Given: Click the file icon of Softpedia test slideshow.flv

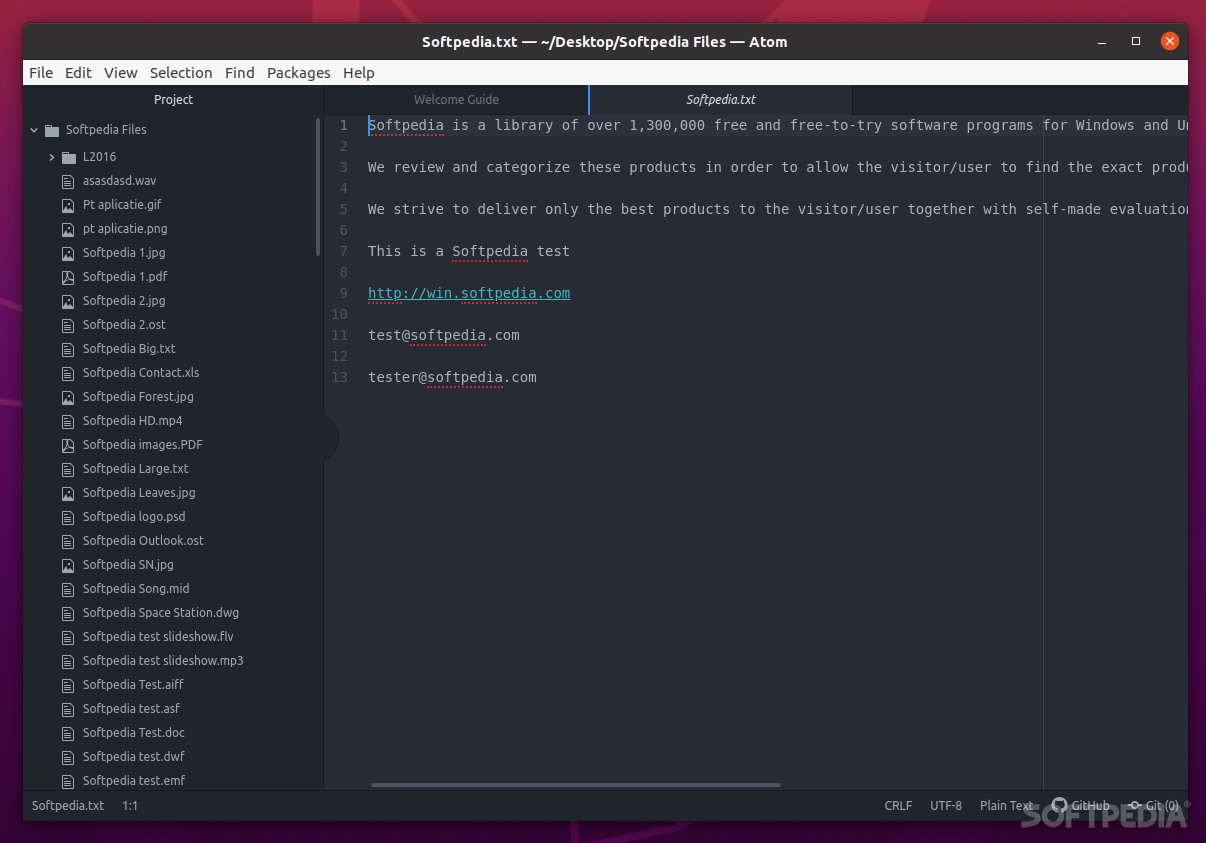Looking at the screenshot, I should click(x=68, y=637).
